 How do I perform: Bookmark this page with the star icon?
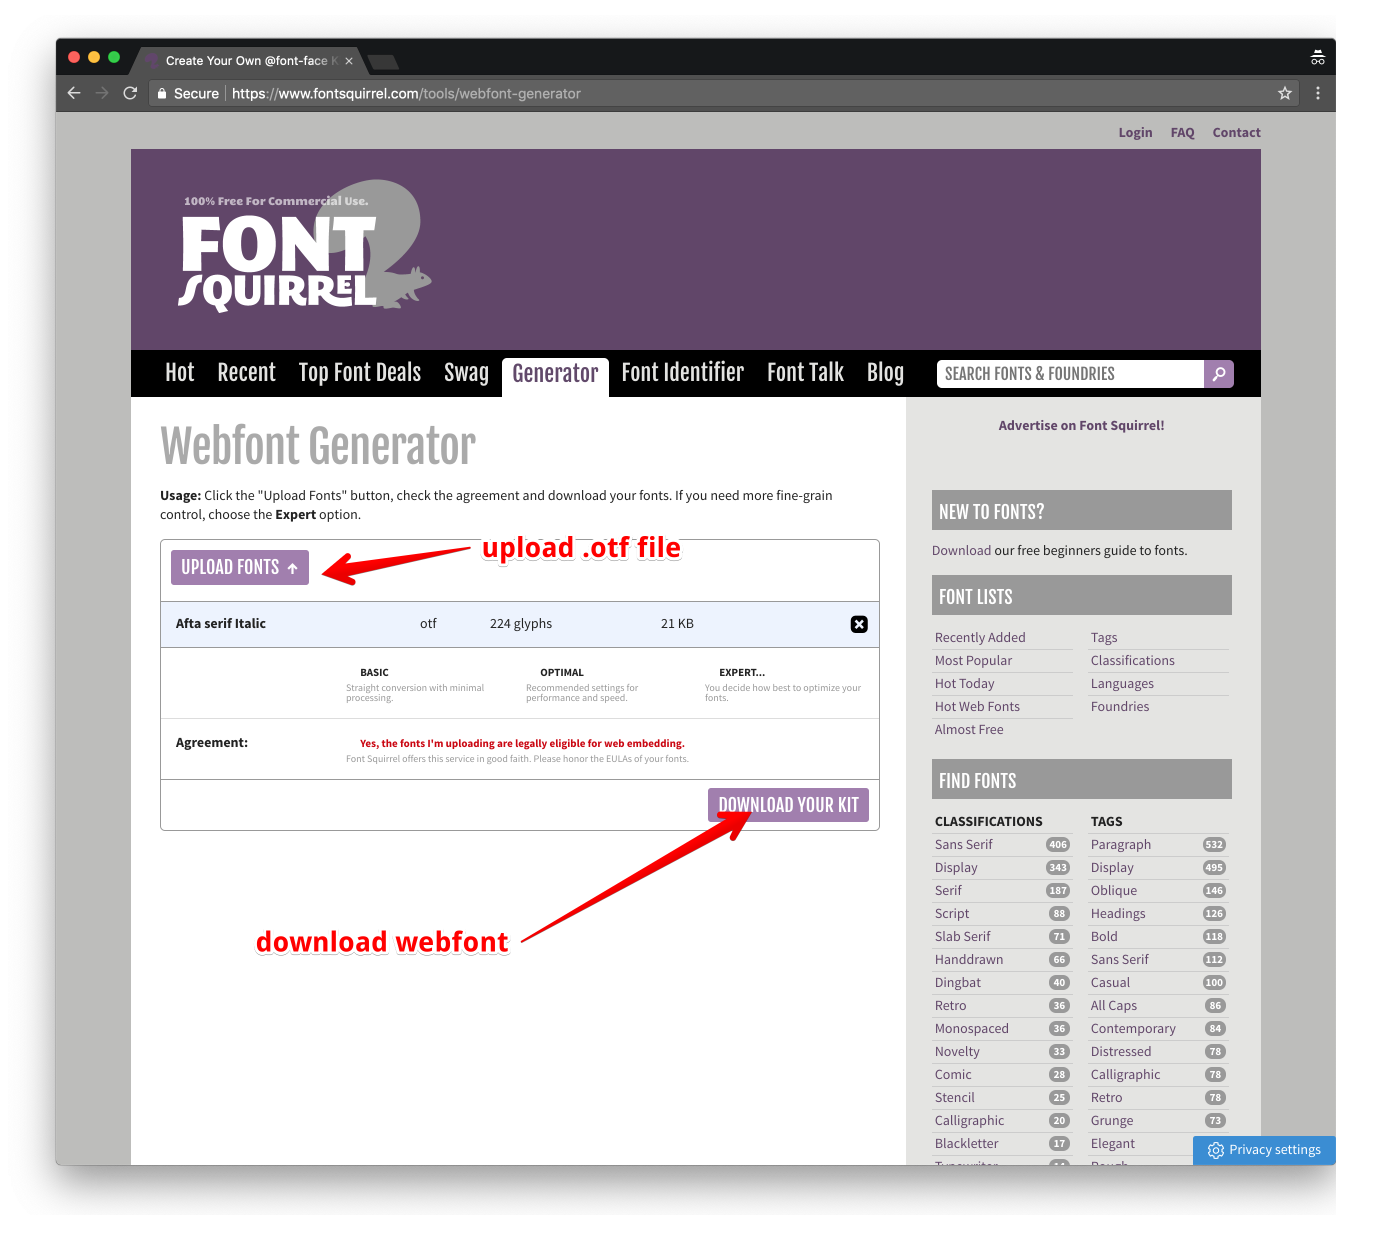point(1285,93)
